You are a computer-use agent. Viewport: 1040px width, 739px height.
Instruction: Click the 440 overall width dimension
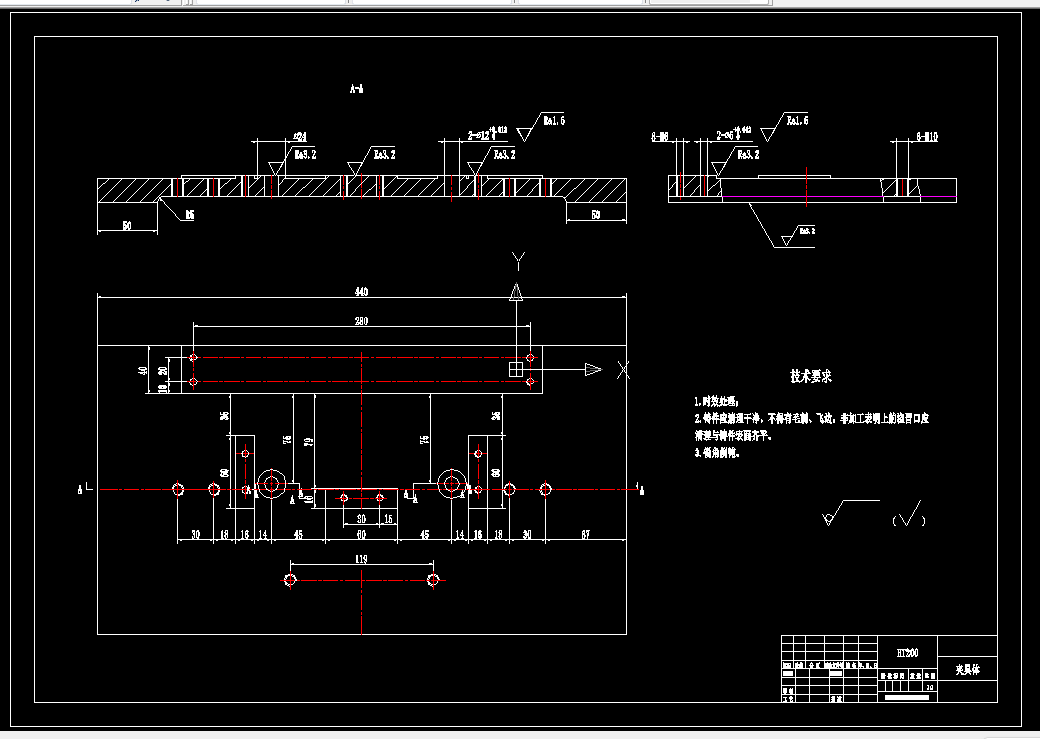[x=361, y=291]
